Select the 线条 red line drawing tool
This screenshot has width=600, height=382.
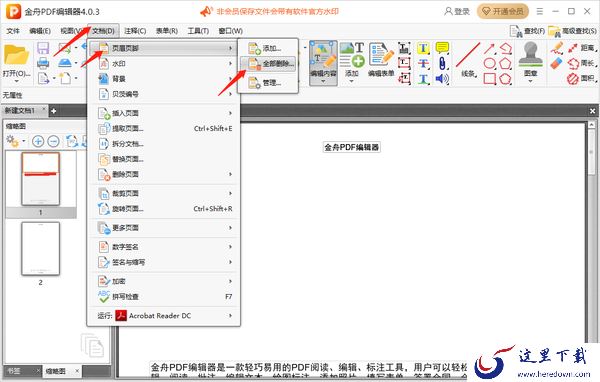[x=468, y=59]
